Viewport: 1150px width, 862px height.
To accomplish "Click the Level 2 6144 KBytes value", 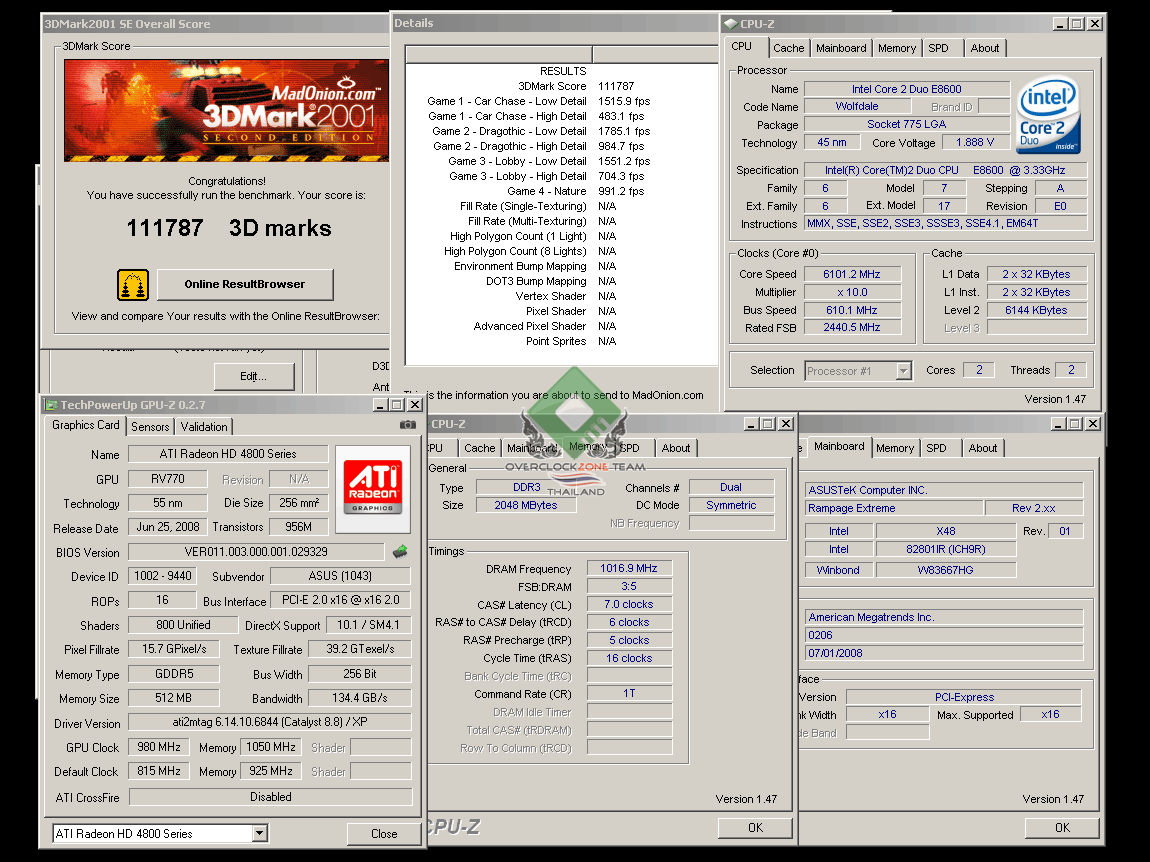I will click(x=1036, y=310).
